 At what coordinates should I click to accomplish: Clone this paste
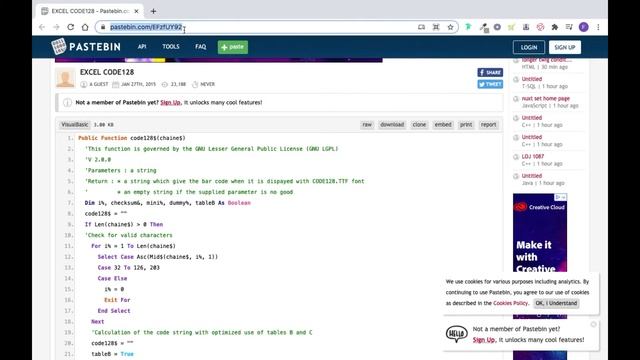click(x=419, y=124)
